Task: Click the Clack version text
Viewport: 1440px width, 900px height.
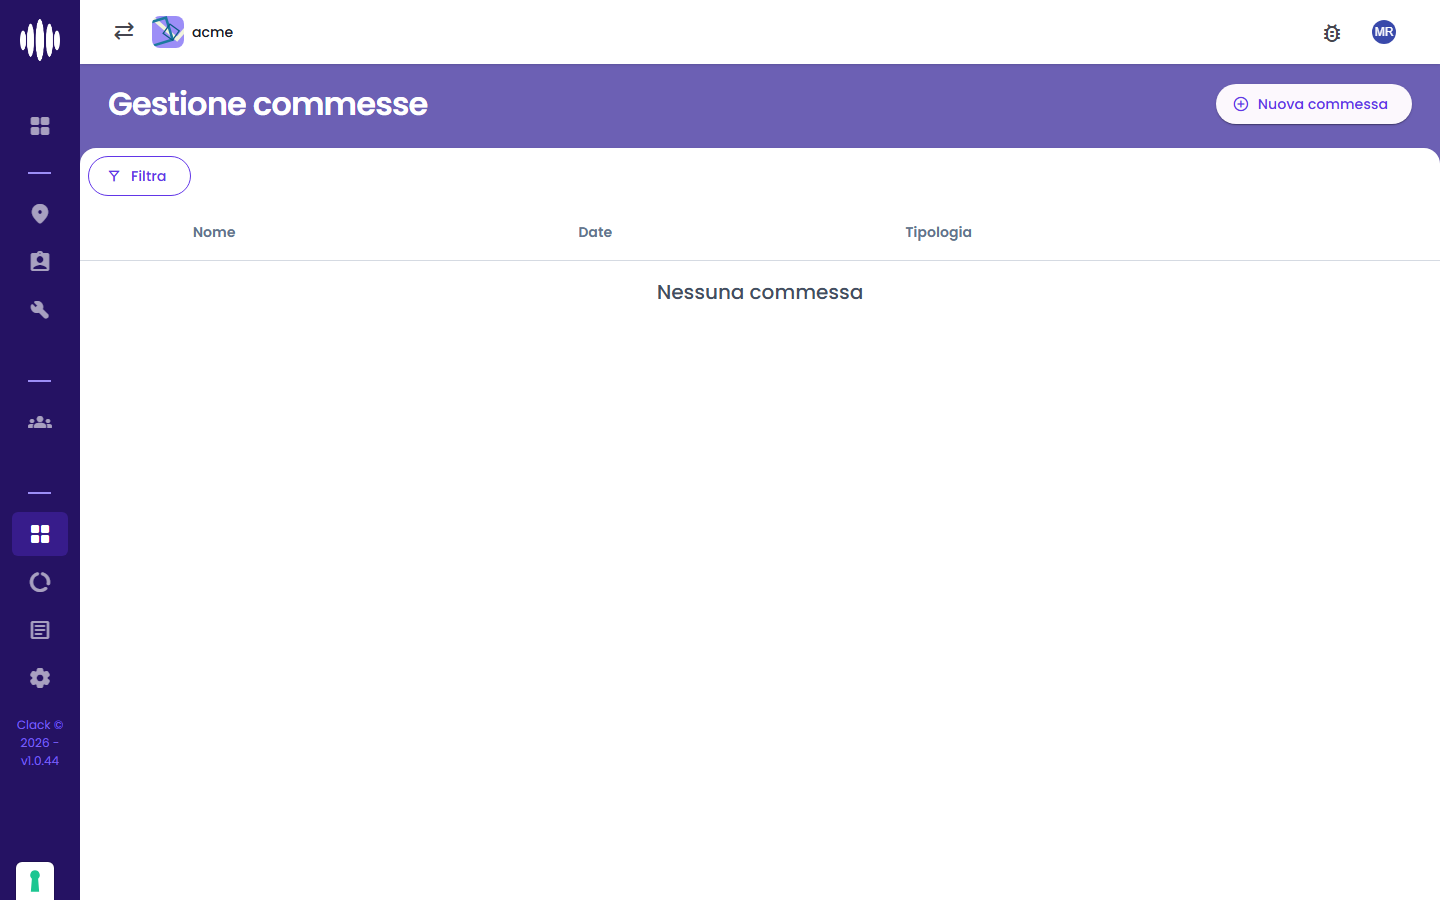Action: pyautogui.click(x=40, y=743)
